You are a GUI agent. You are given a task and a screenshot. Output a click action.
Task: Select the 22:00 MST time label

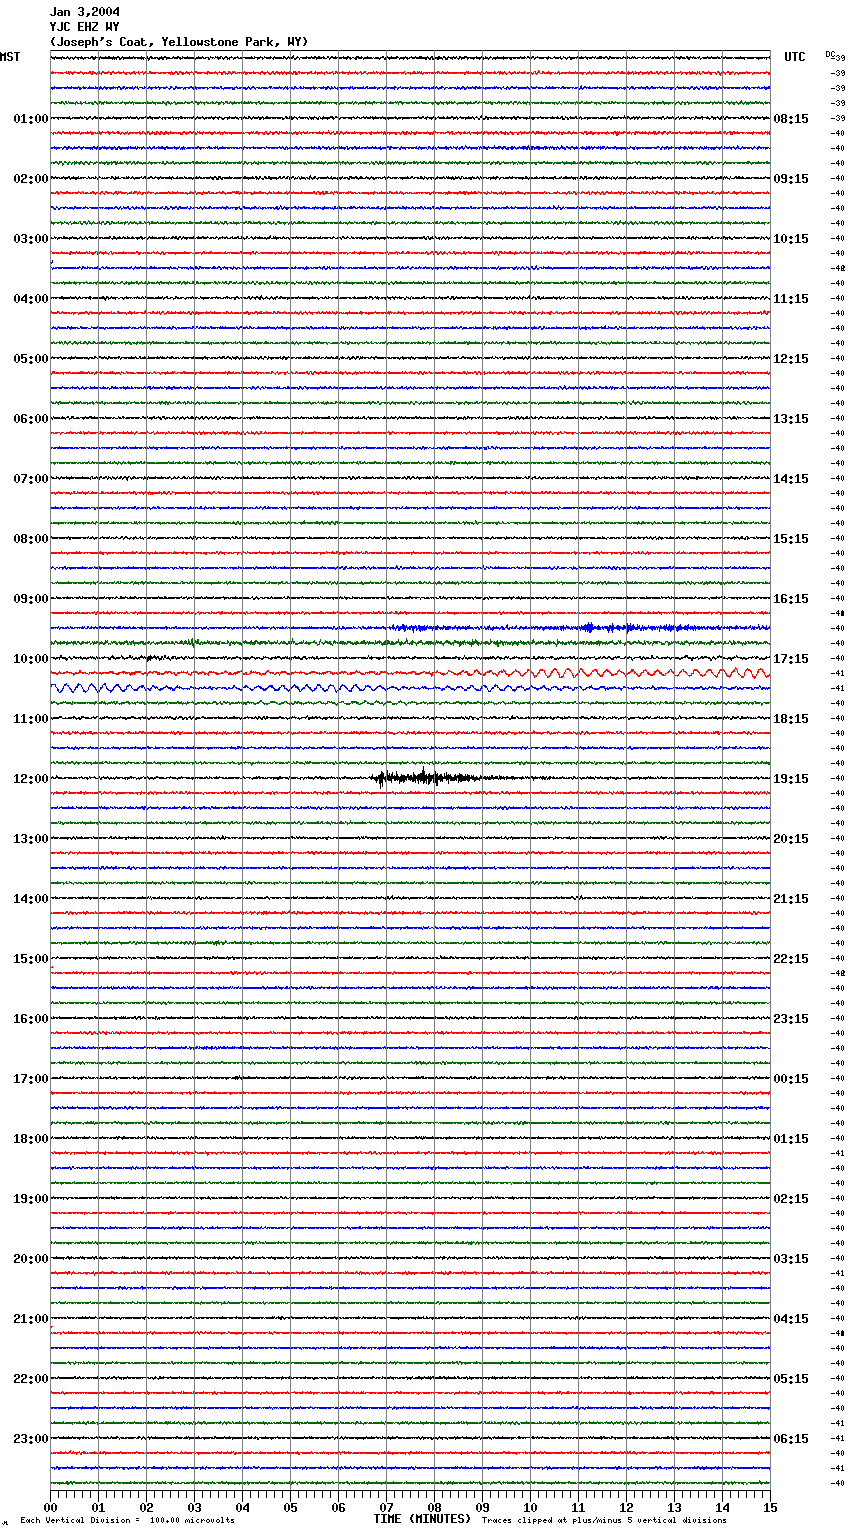tap(31, 1379)
